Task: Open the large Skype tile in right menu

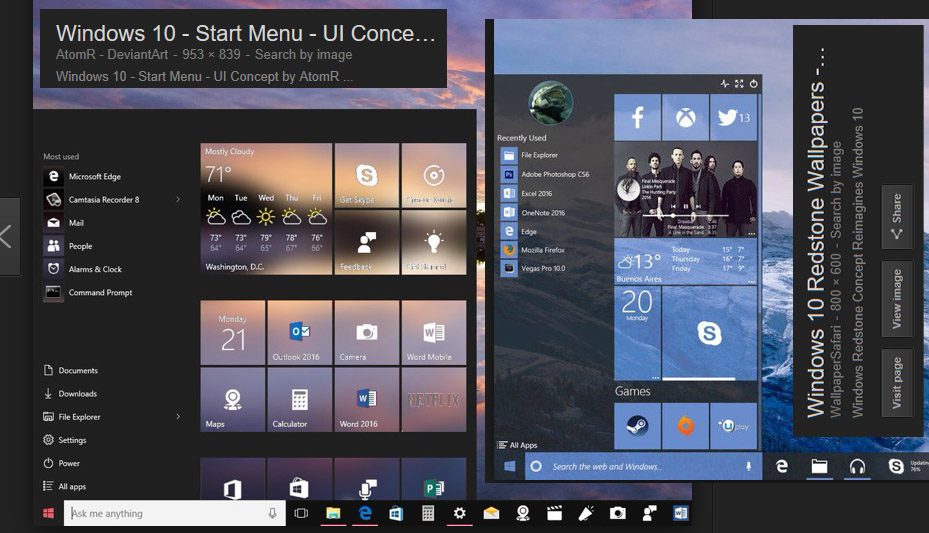Action: [x=709, y=333]
